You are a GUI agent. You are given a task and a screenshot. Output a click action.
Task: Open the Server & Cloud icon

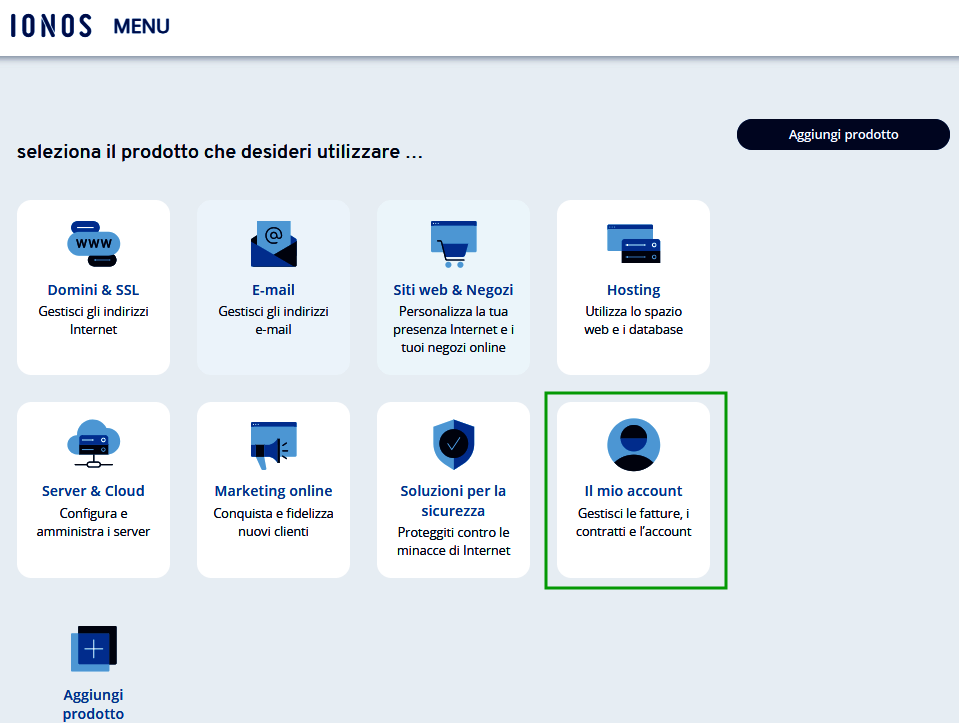[93, 444]
